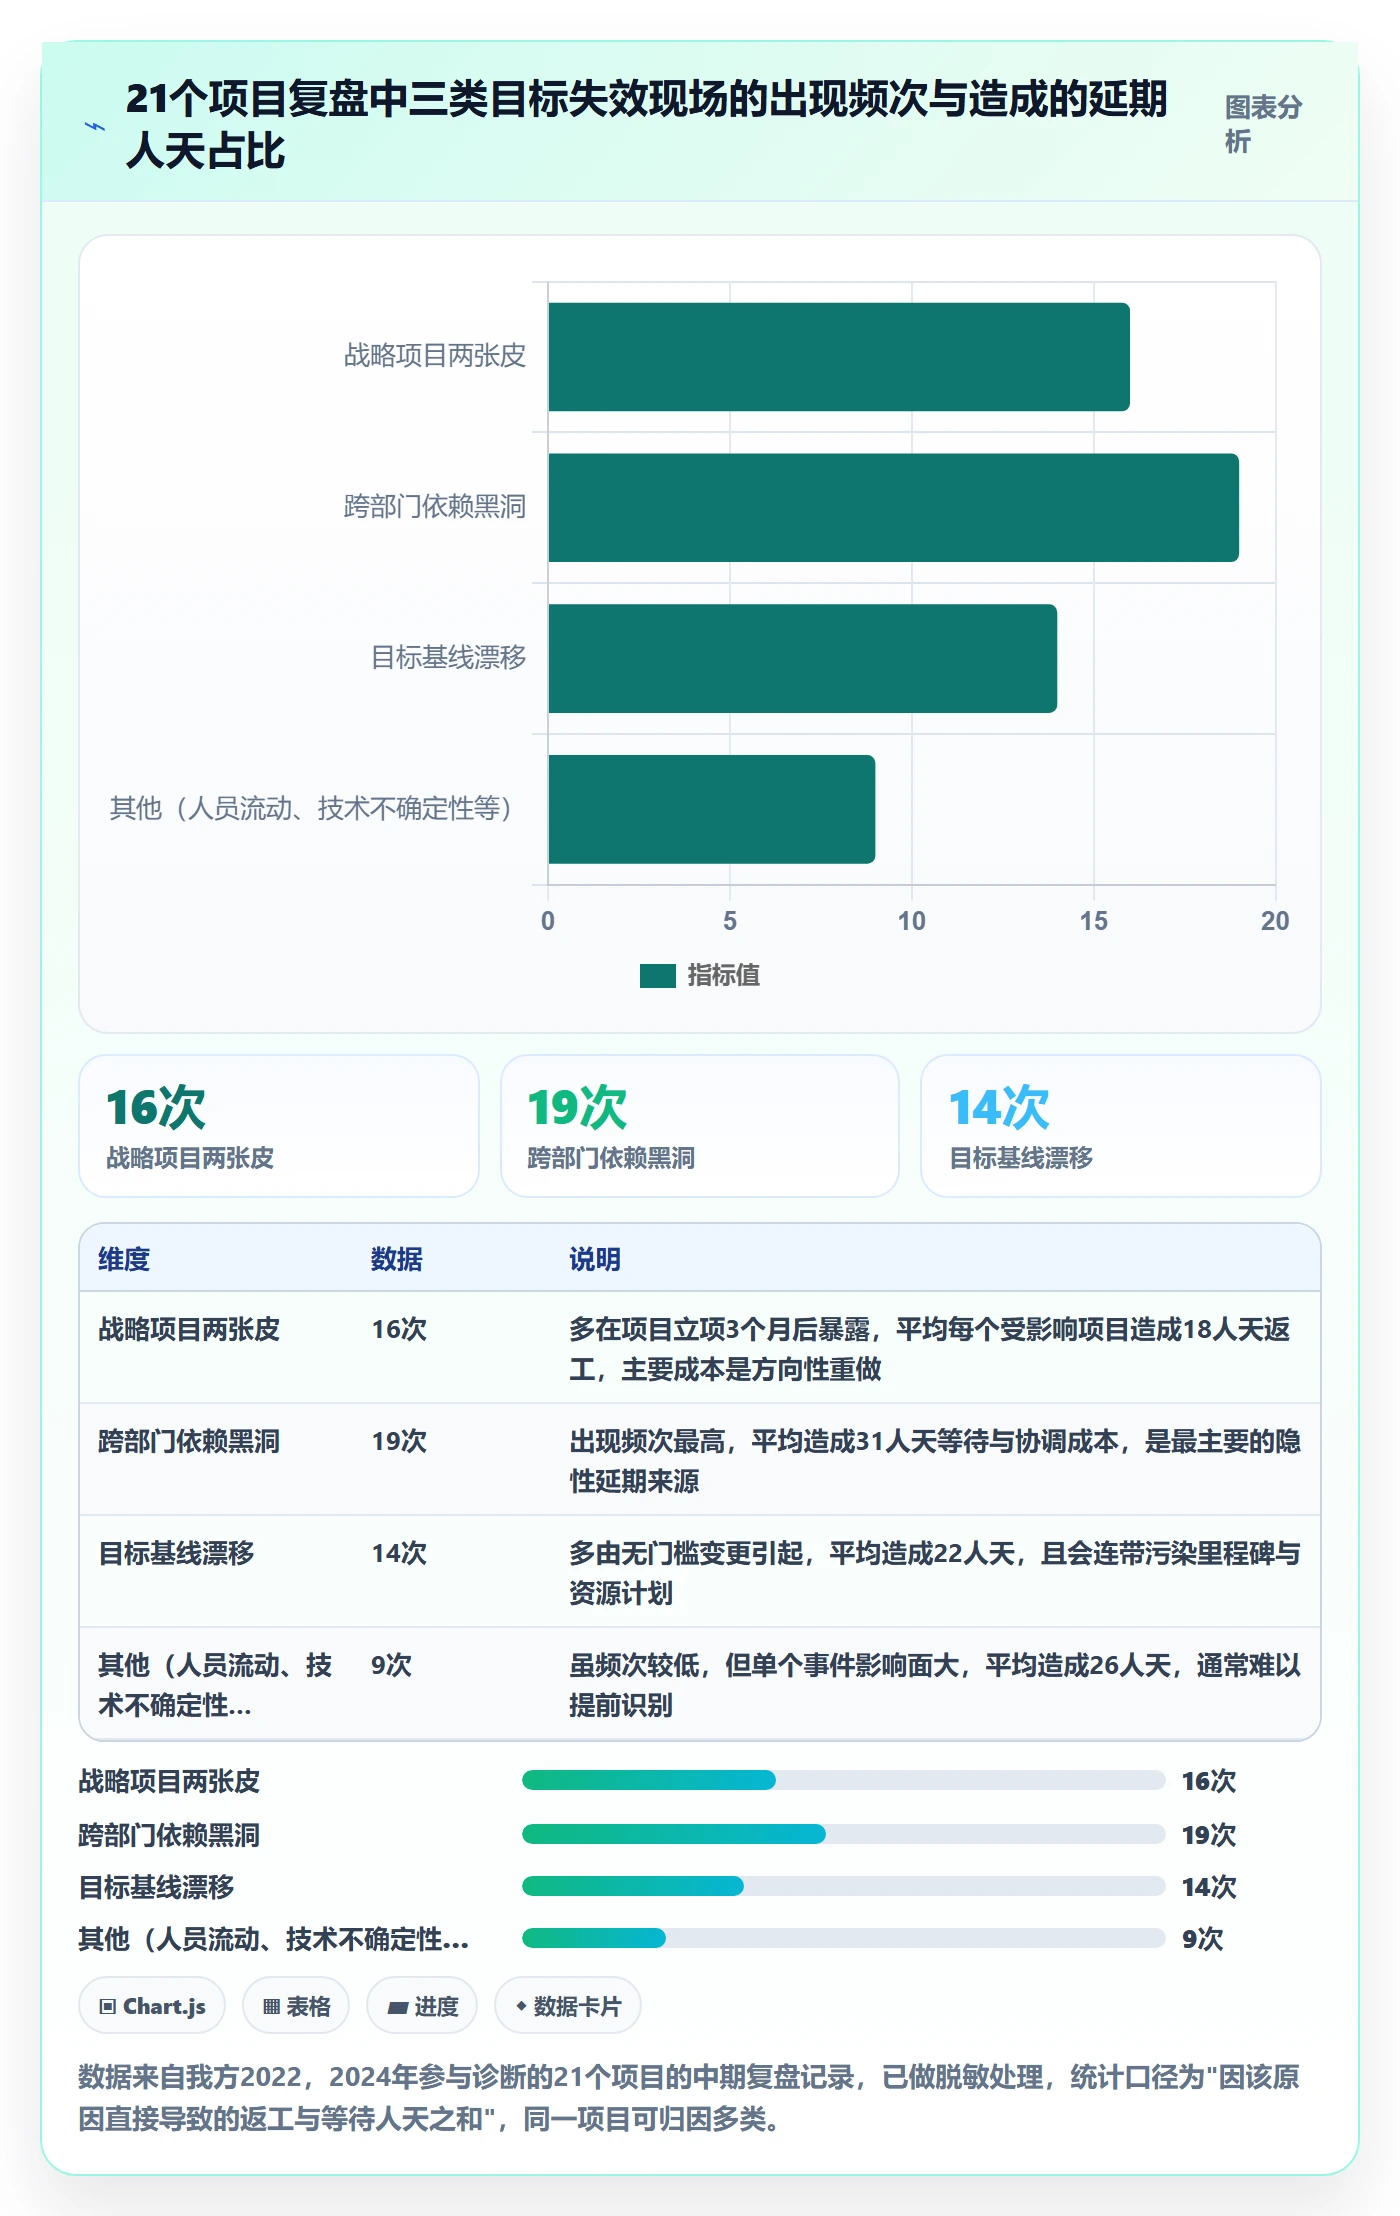Click the 战略项目两张皮 progress bar
The height and width of the screenshot is (2216, 1400).
843,1780
